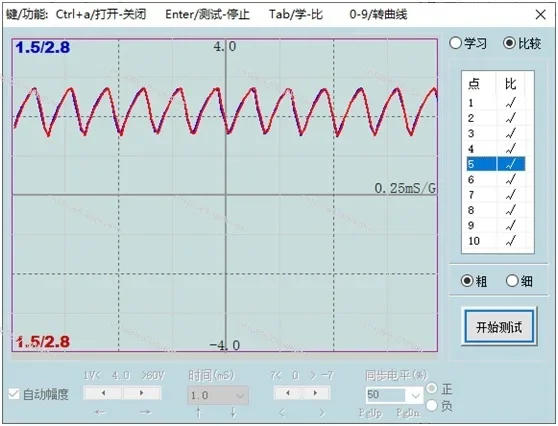This screenshot has width=558, height=426.
Task: Close the waveform comparison window
Action: point(541,15)
